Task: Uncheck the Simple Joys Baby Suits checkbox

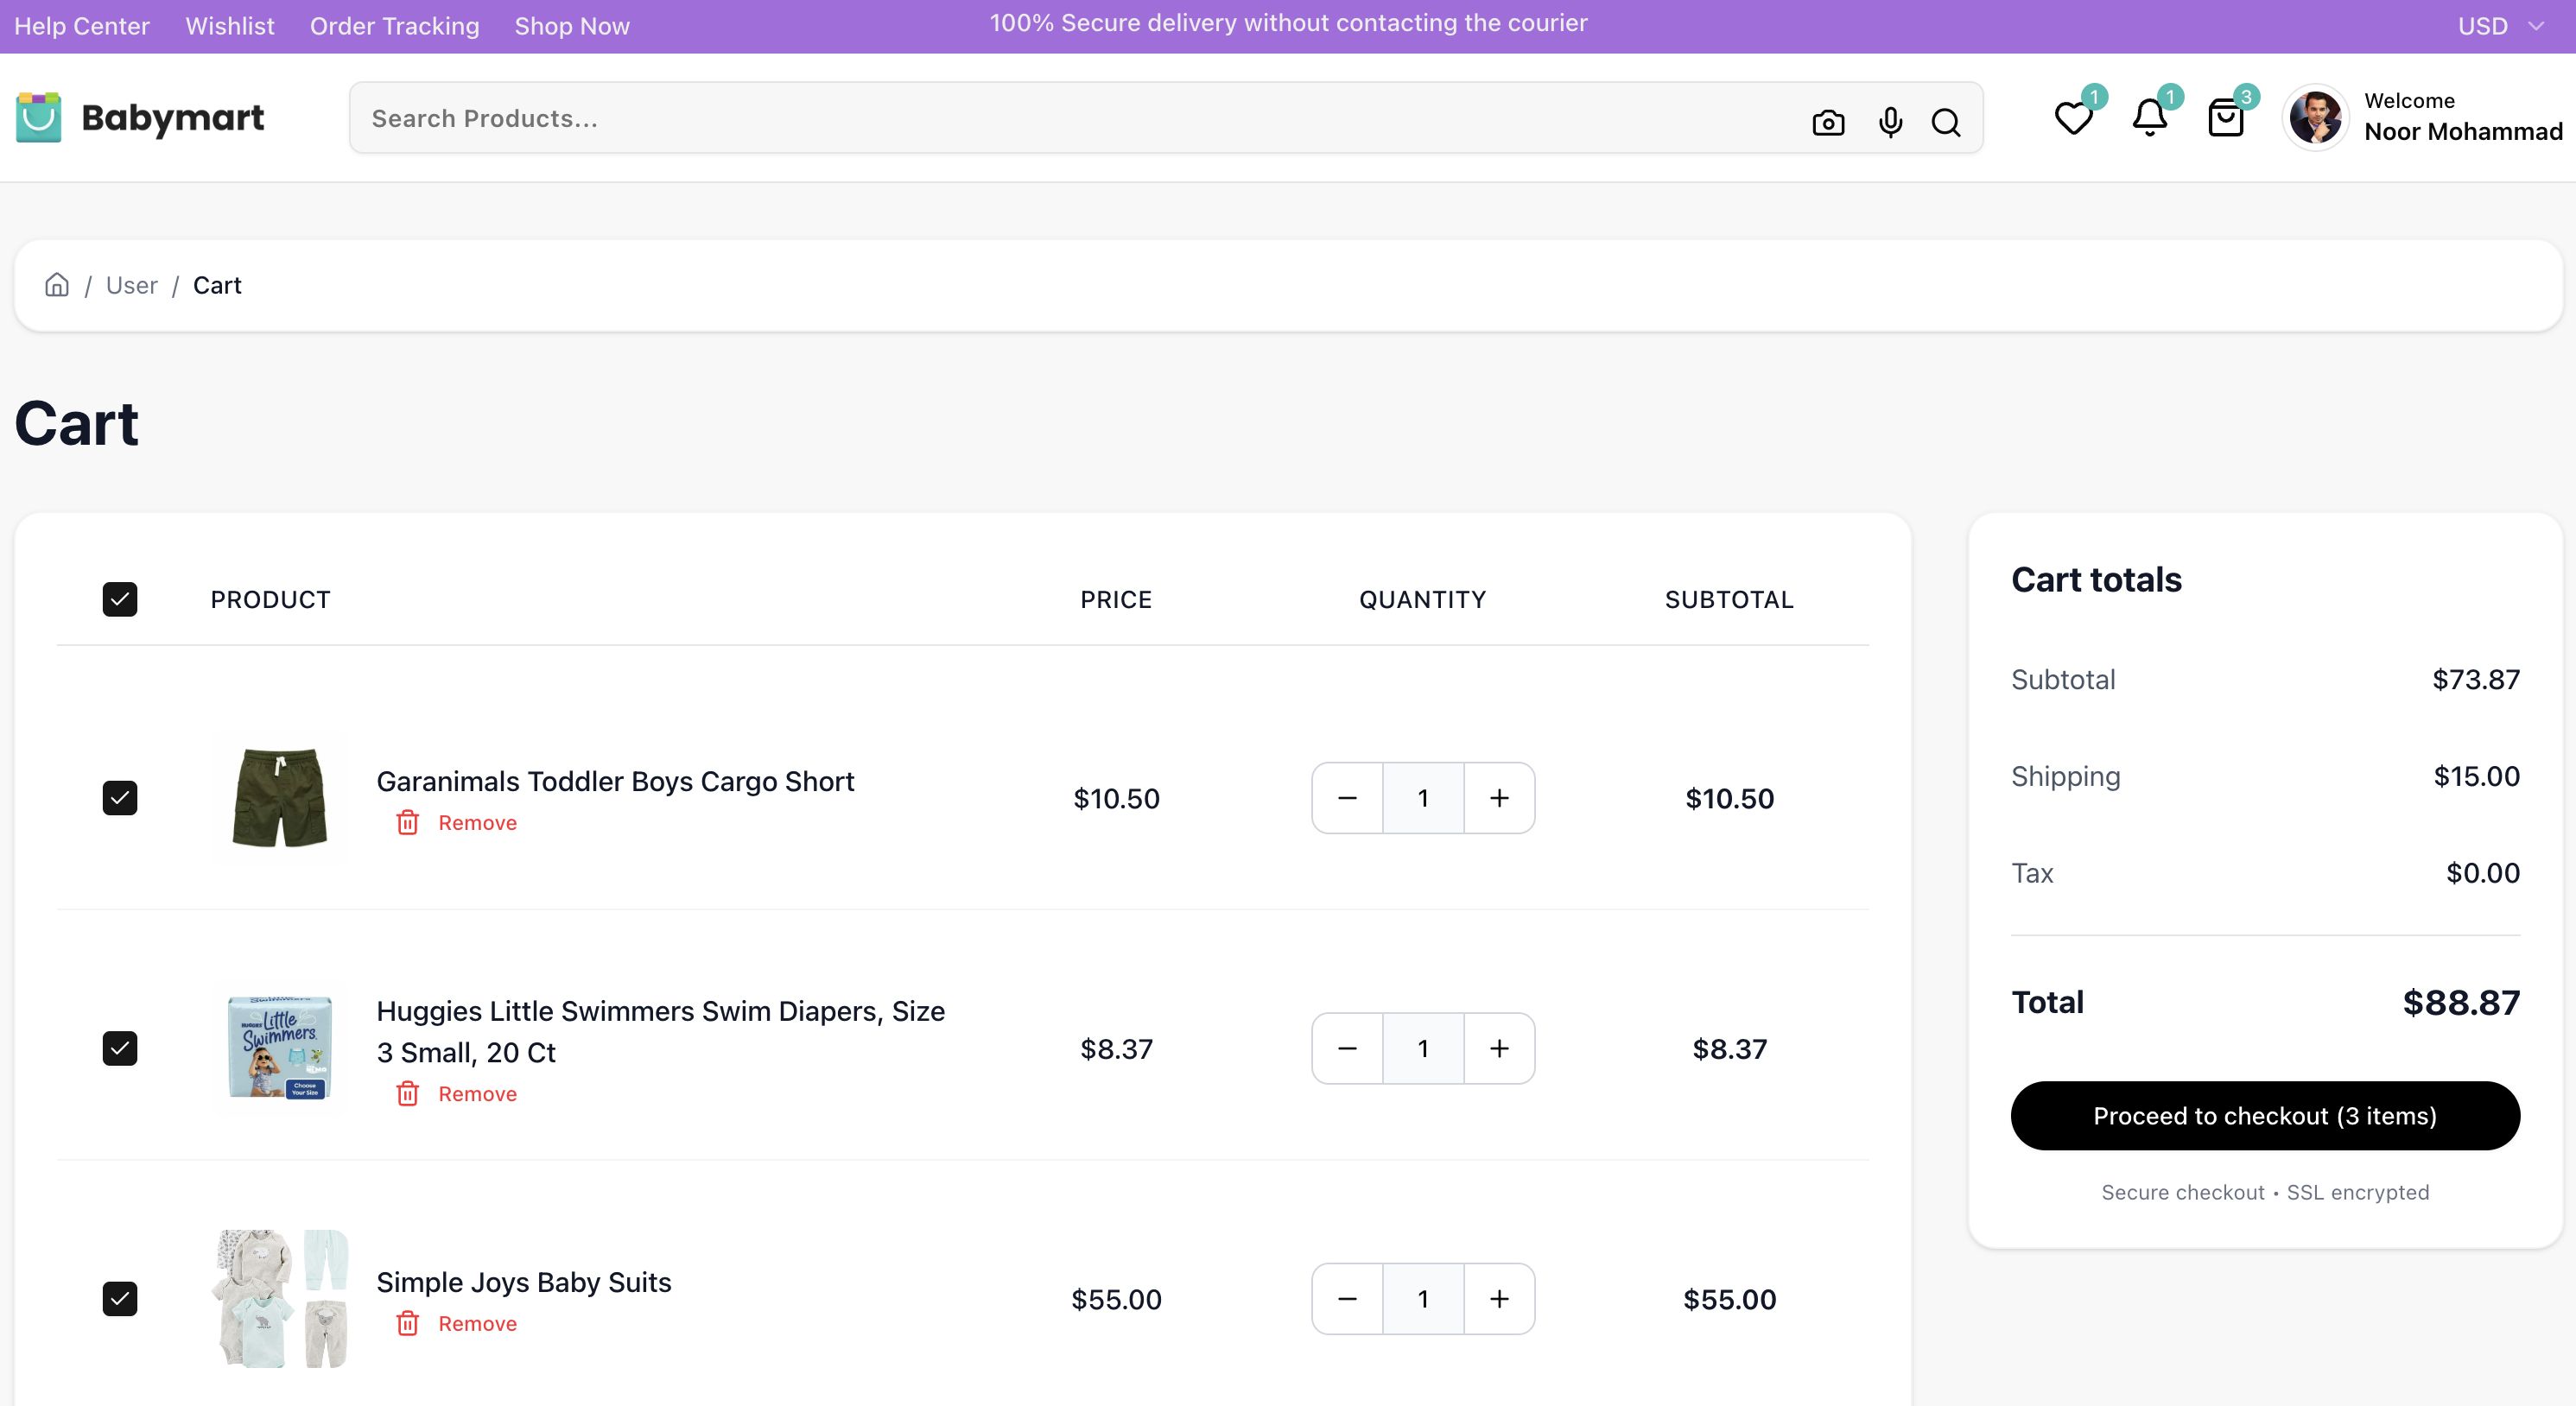Action: (x=120, y=1298)
